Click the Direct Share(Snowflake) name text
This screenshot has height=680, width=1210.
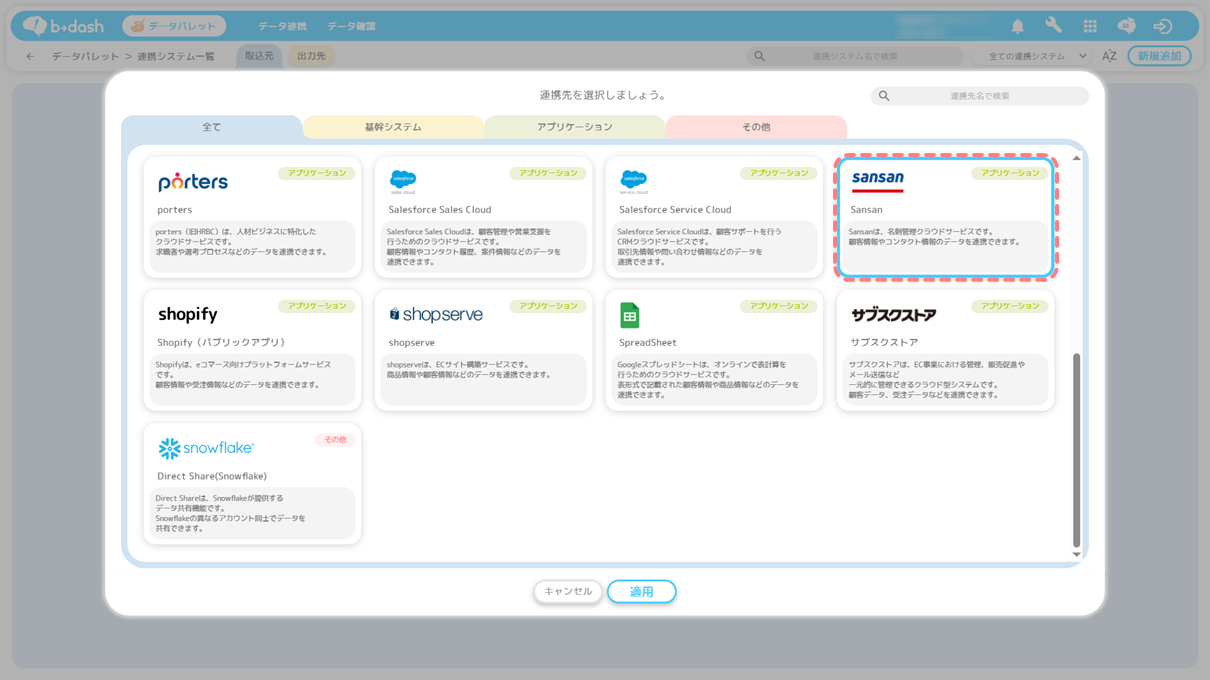pyautogui.click(x=212, y=476)
